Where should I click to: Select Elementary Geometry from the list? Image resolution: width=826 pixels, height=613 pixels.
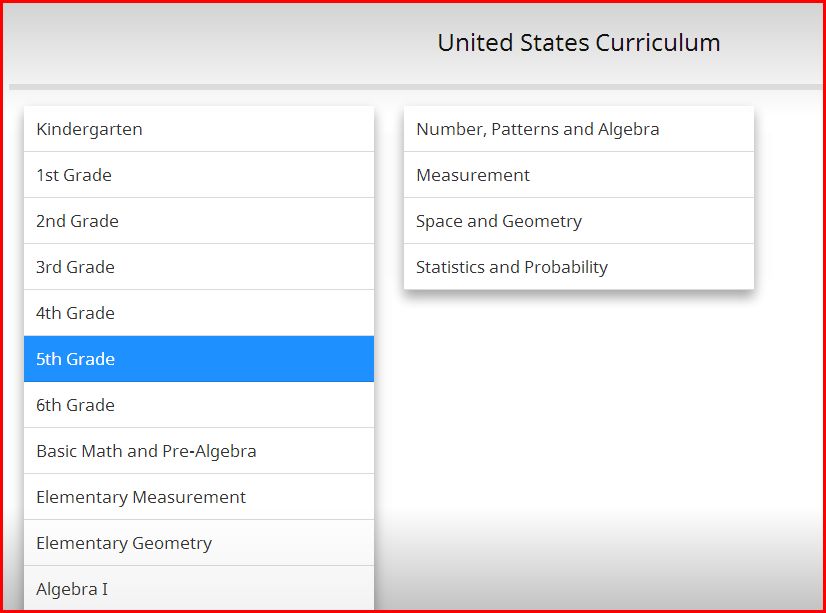pyautogui.click(x=199, y=542)
